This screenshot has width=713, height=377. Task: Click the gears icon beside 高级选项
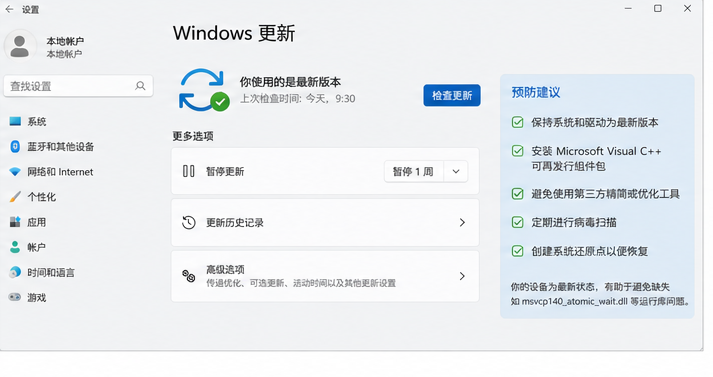189,276
